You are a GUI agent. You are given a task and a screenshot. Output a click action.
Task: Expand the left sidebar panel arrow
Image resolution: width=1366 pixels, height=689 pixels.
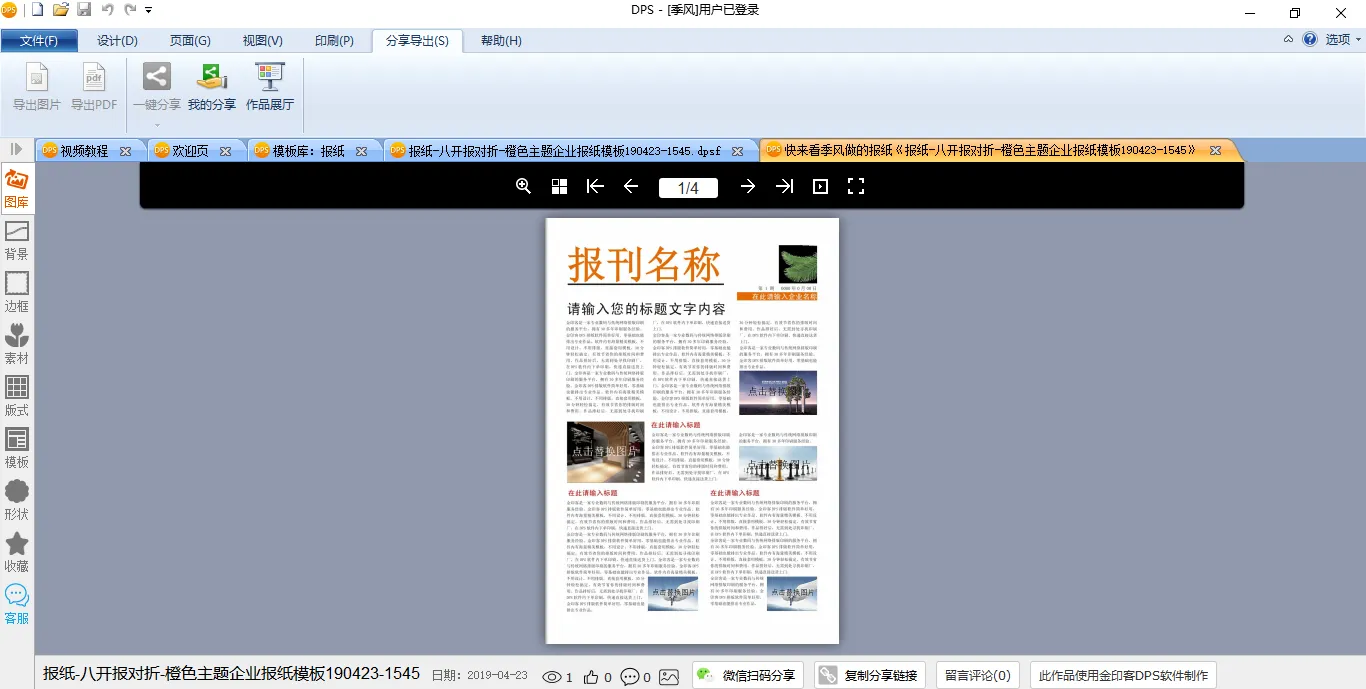[x=16, y=150]
